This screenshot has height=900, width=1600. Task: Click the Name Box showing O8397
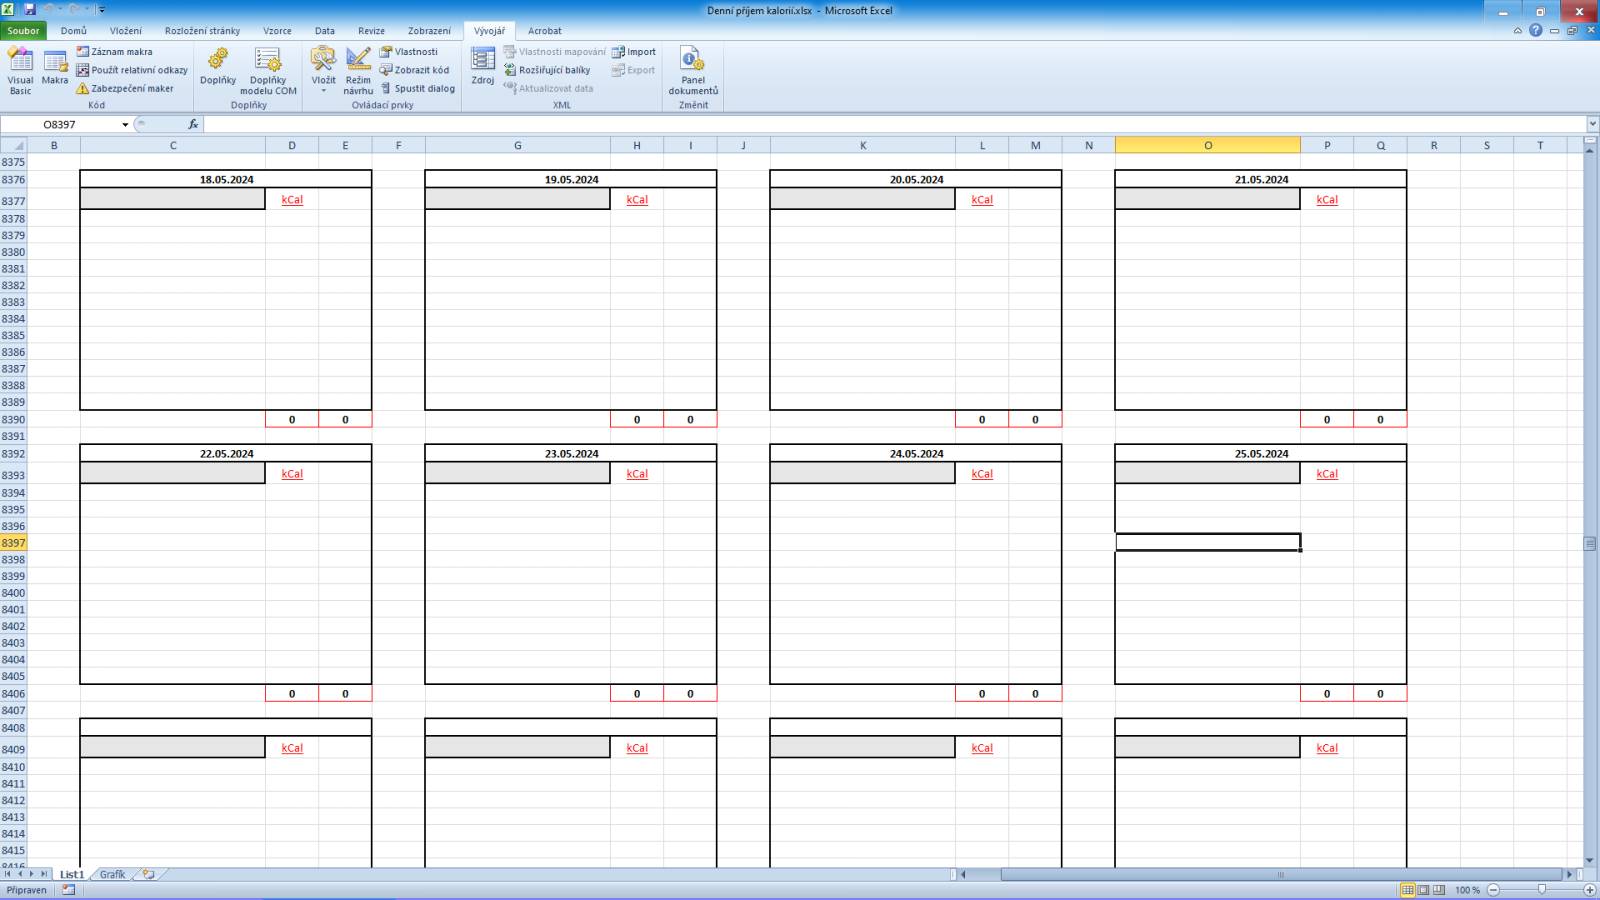(x=60, y=125)
